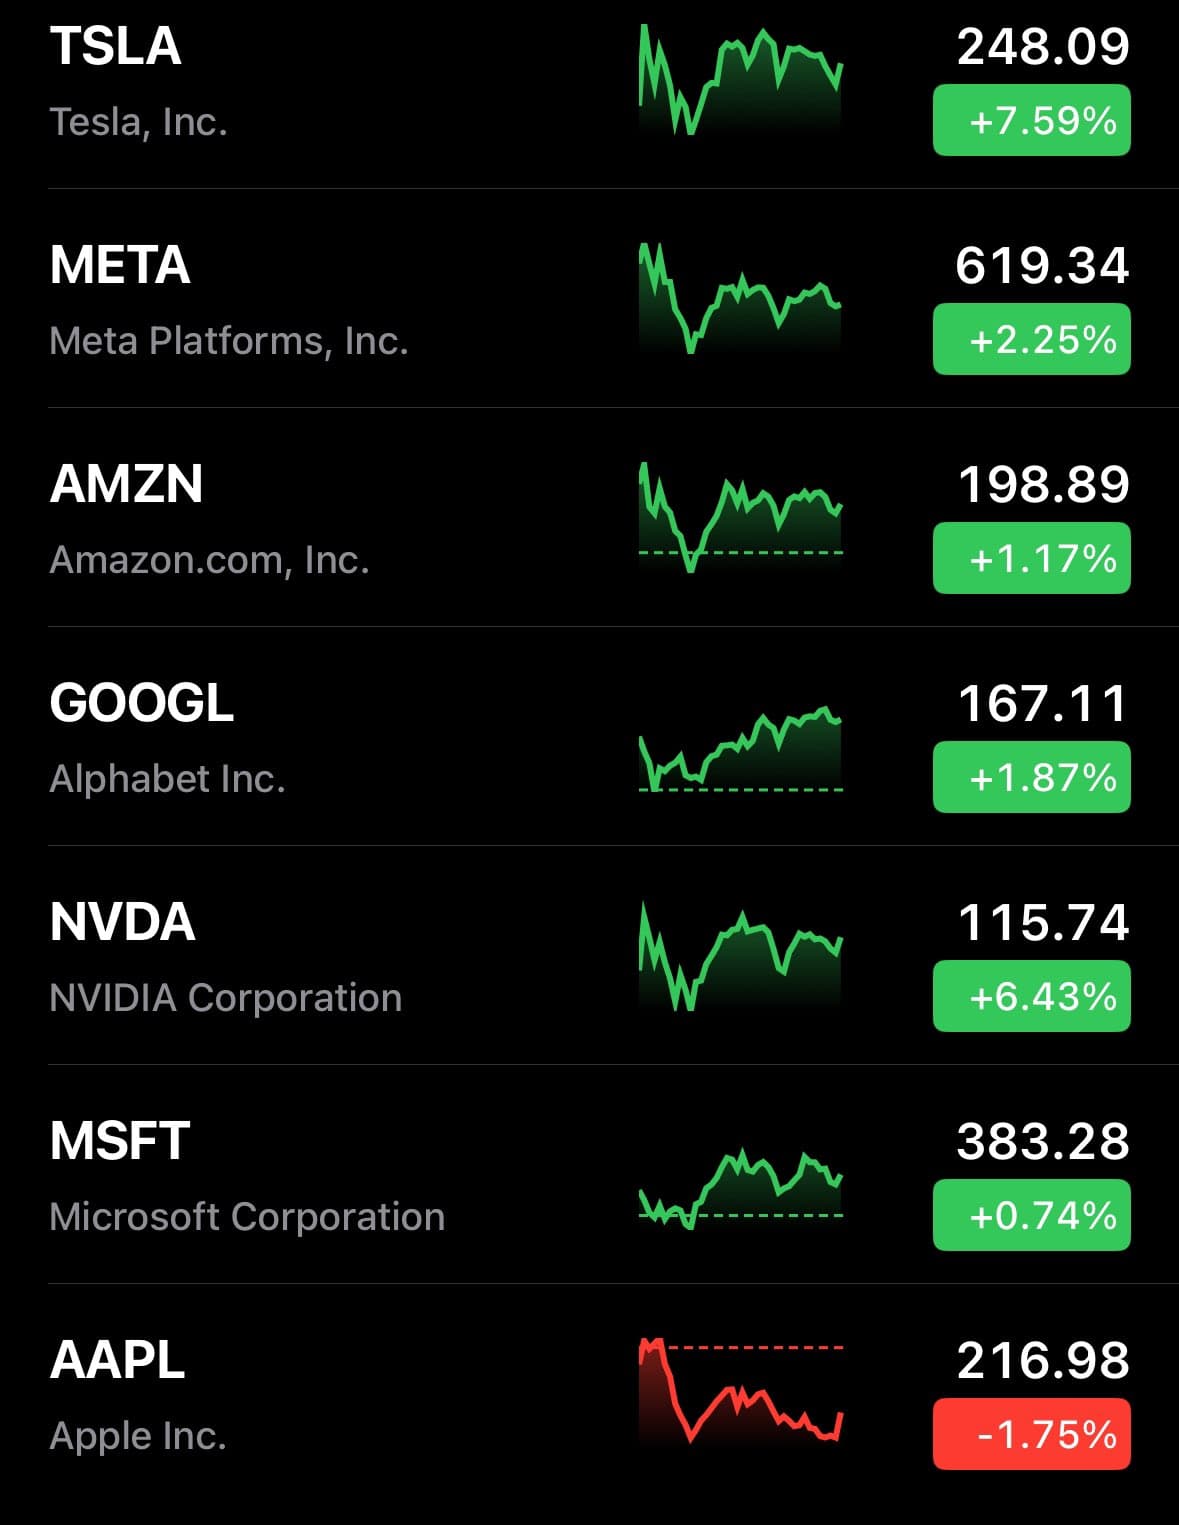Select the NVIDIA Corporation label
This screenshot has height=1525, width=1179.
click(226, 998)
